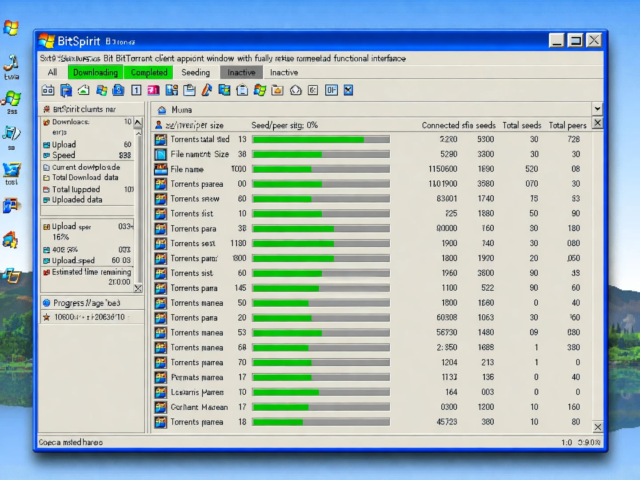Select the unhighlighted Inactive tab at right
Screen dimensions: 640x480
click(284, 73)
